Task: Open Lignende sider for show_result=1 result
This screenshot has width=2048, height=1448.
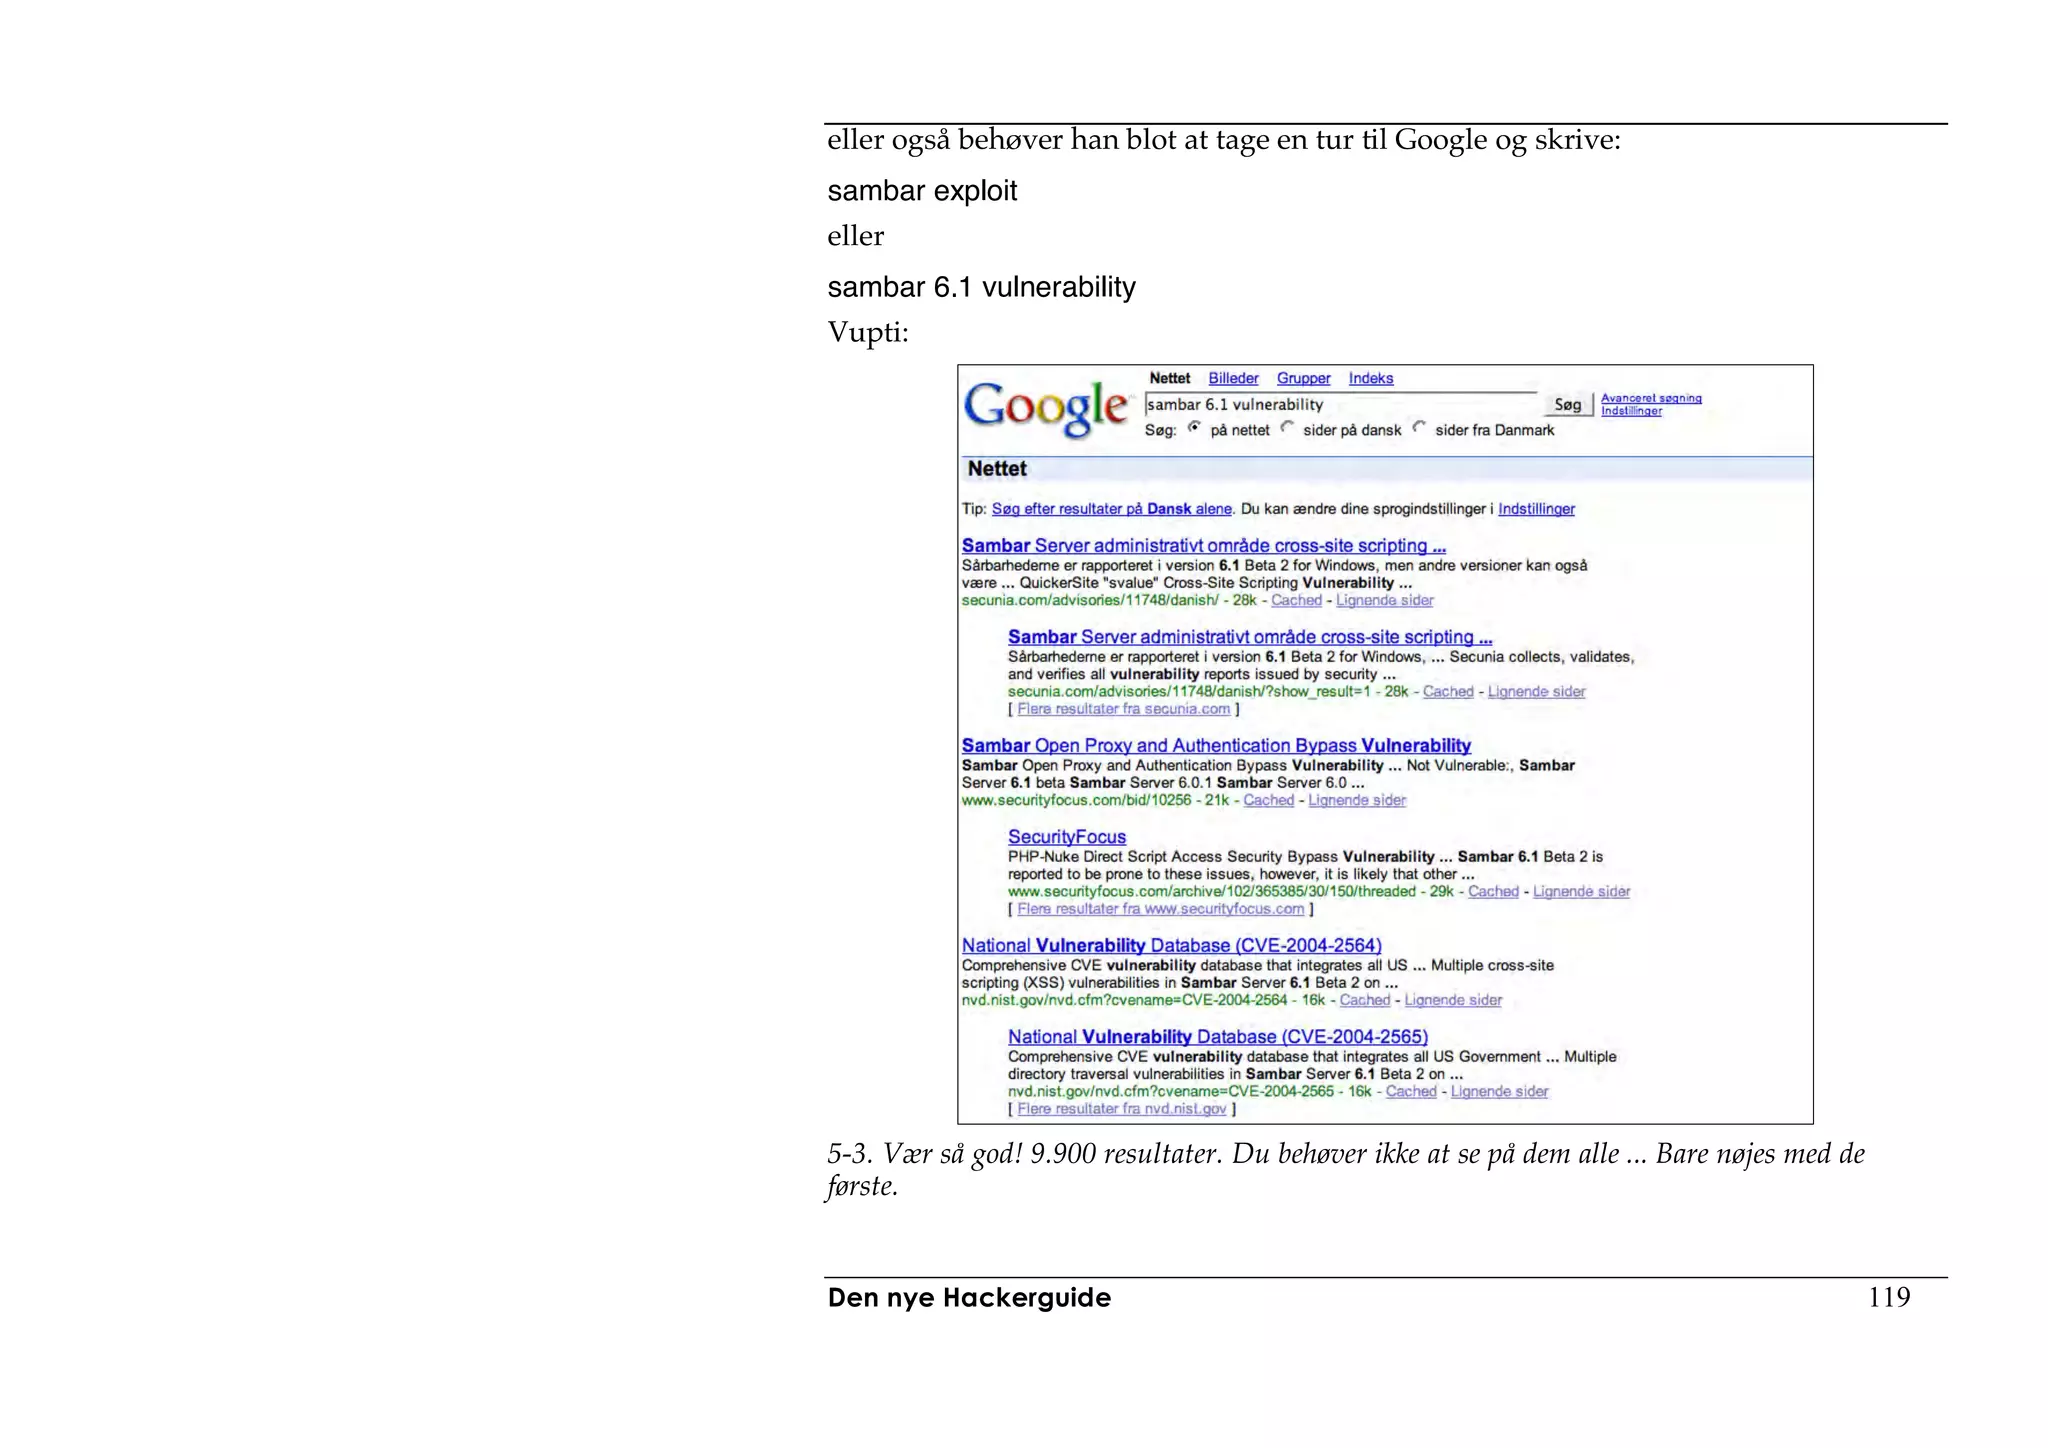Action: [x=1536, y=691]
